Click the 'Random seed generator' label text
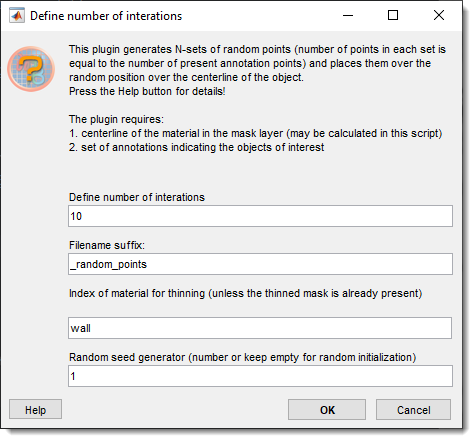 [x=242, y=357]
